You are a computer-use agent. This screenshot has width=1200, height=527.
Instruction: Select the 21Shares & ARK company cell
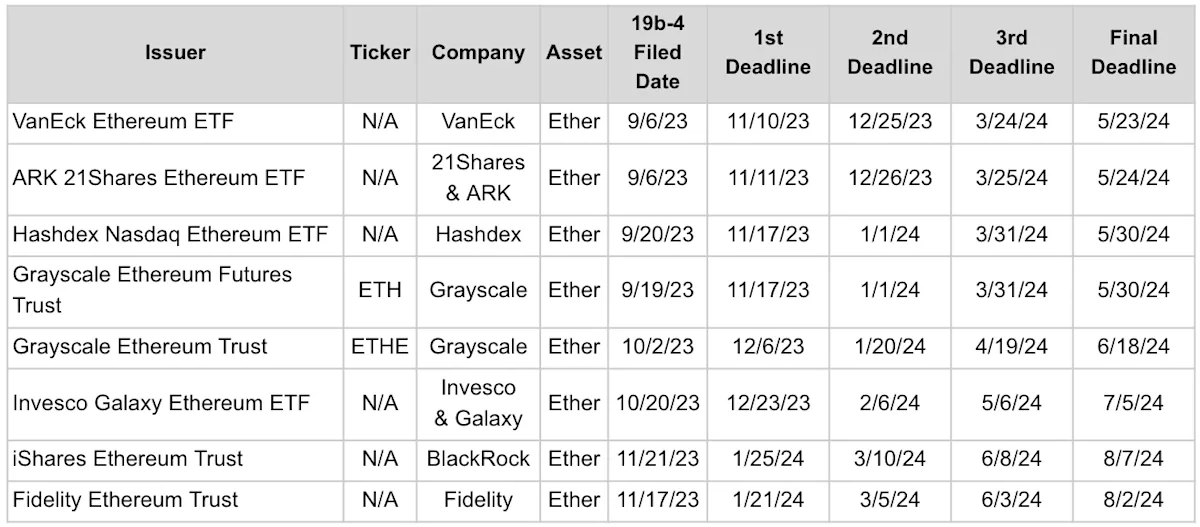tap(478, 178)
